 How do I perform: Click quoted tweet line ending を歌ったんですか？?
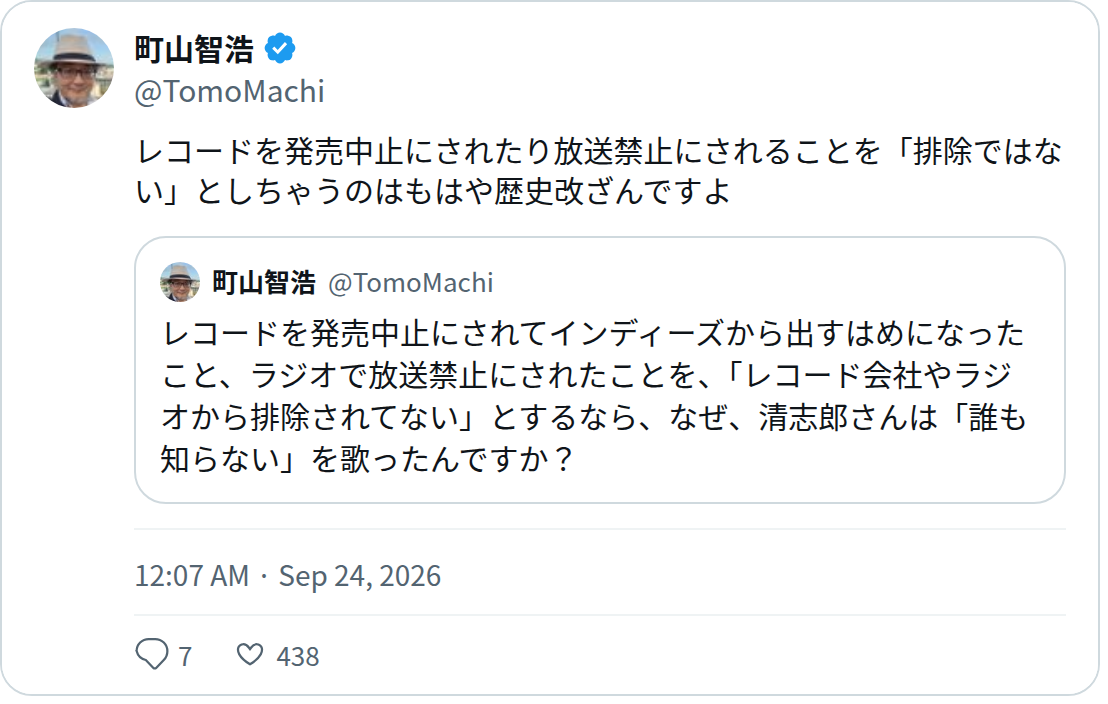(x=367, y=459)
